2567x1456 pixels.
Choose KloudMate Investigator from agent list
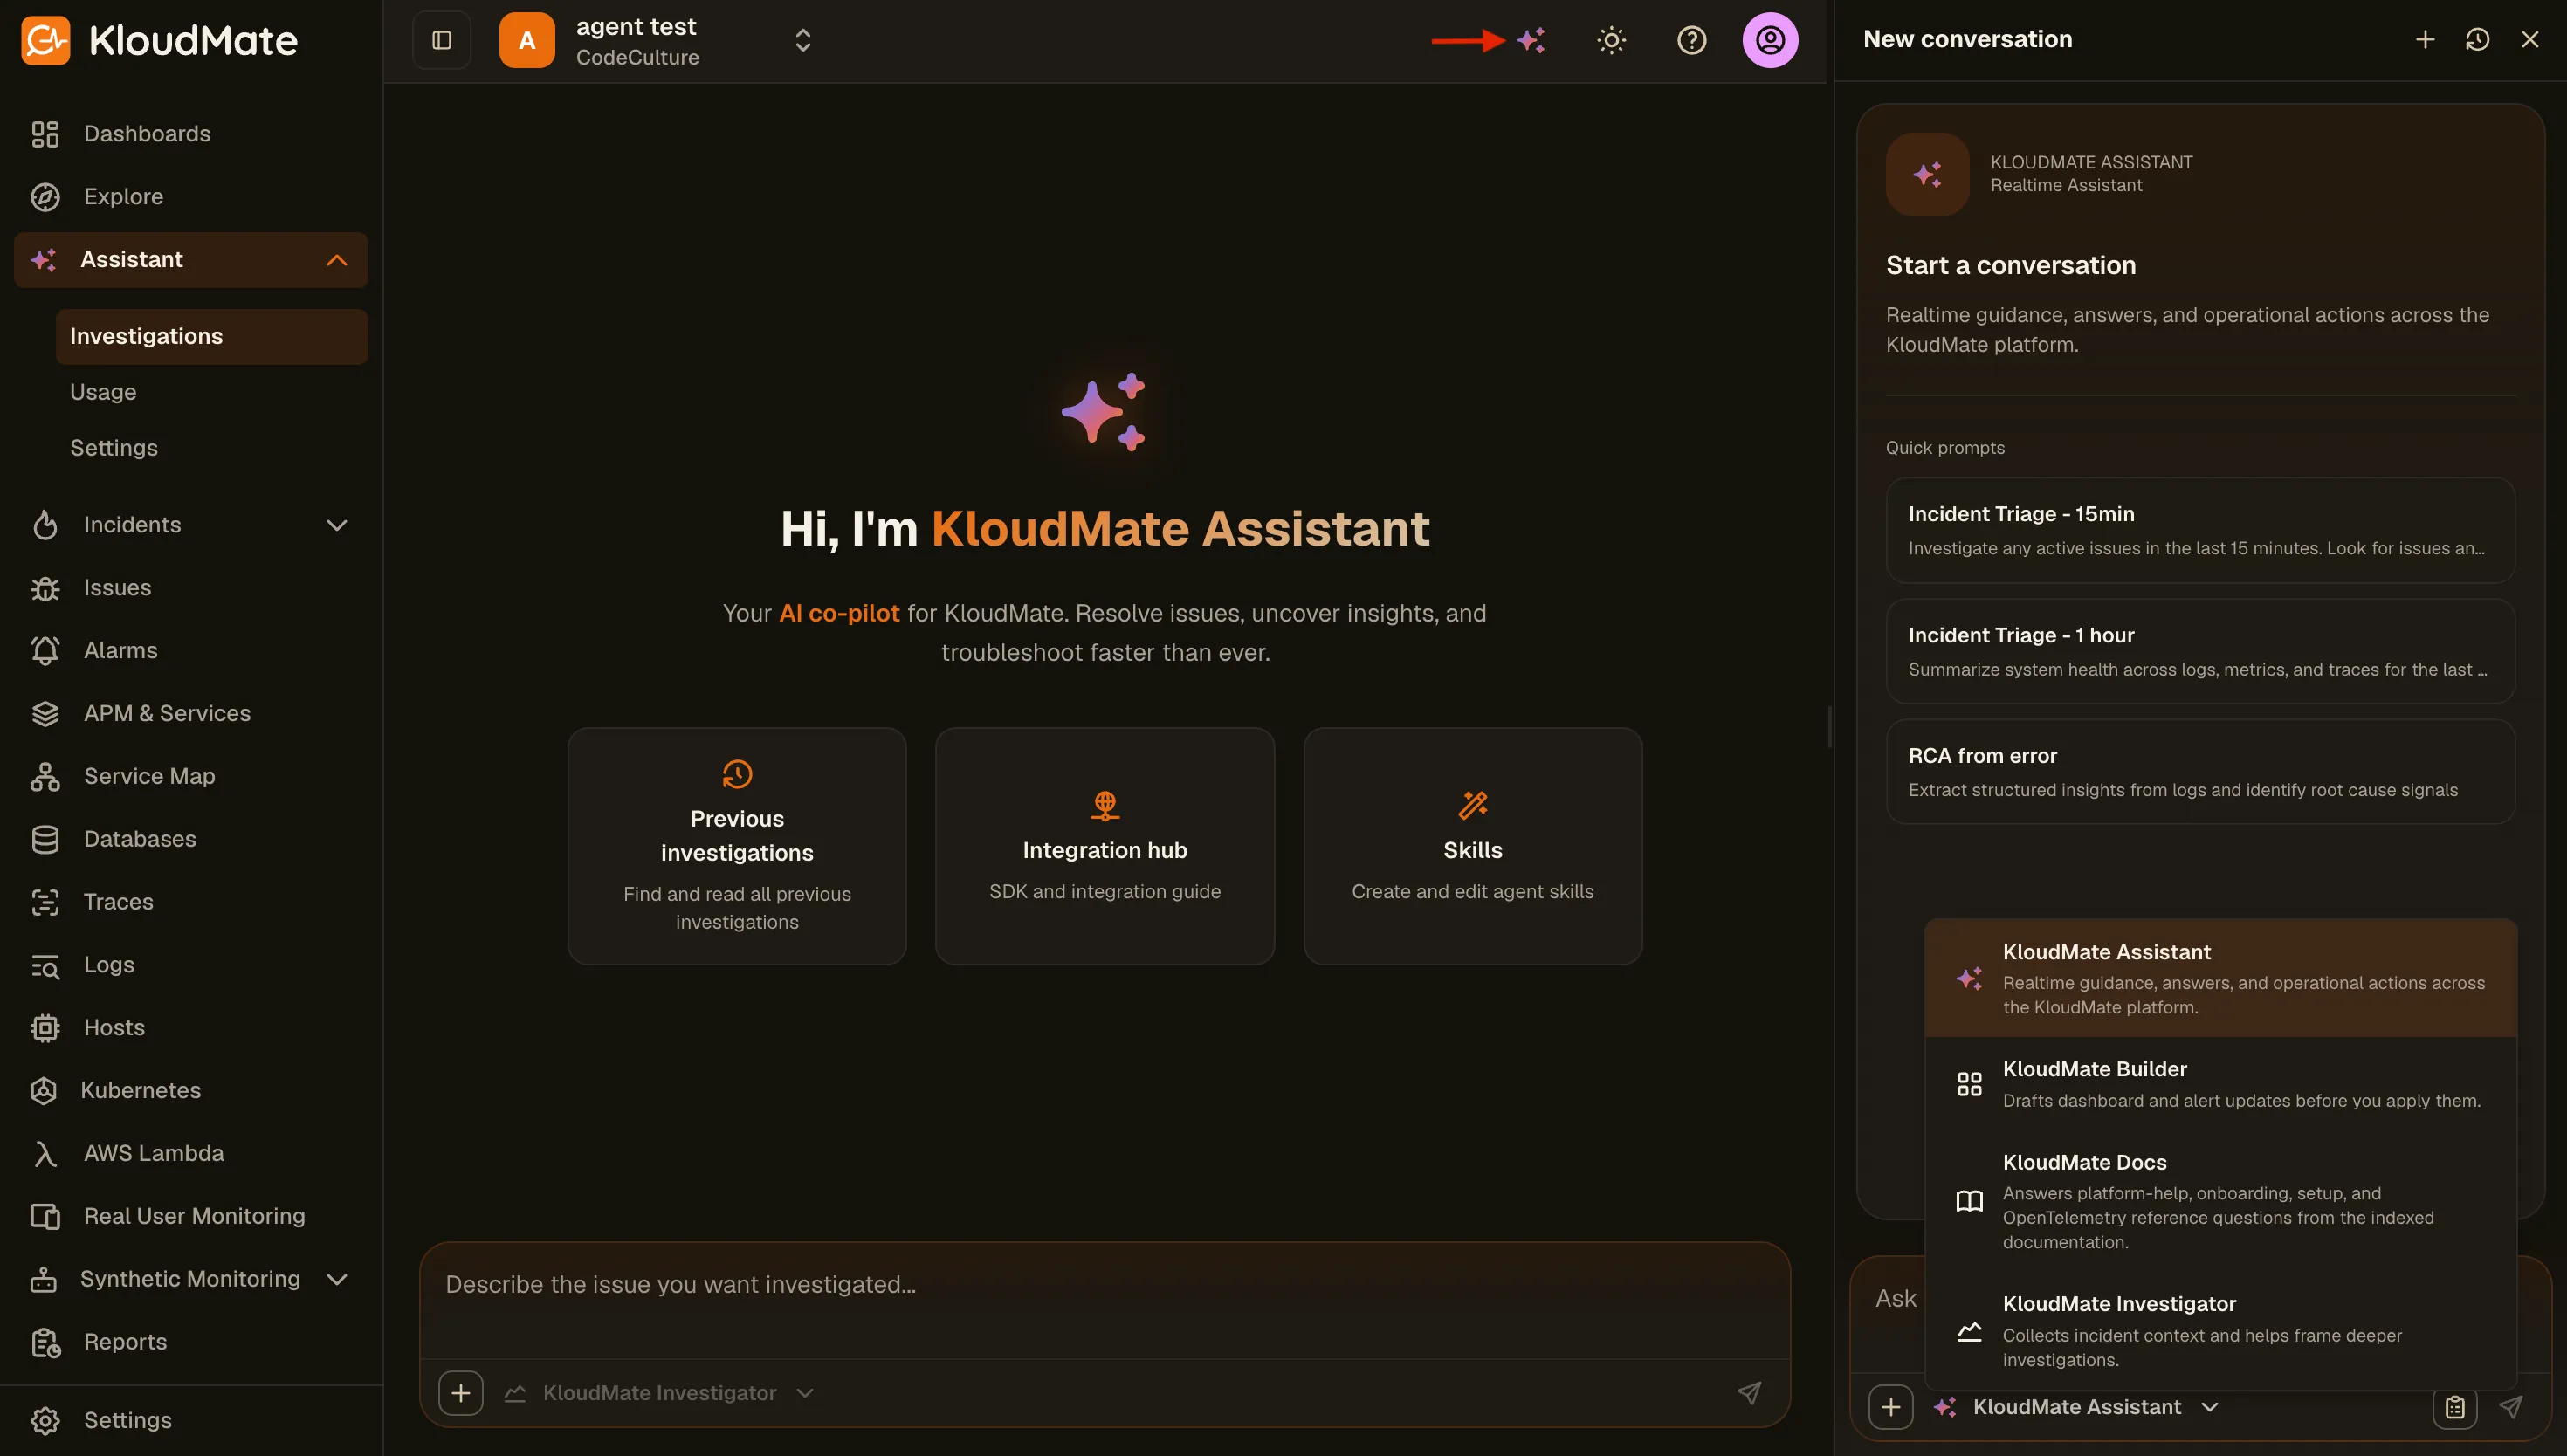(x=2220, y=1331)
